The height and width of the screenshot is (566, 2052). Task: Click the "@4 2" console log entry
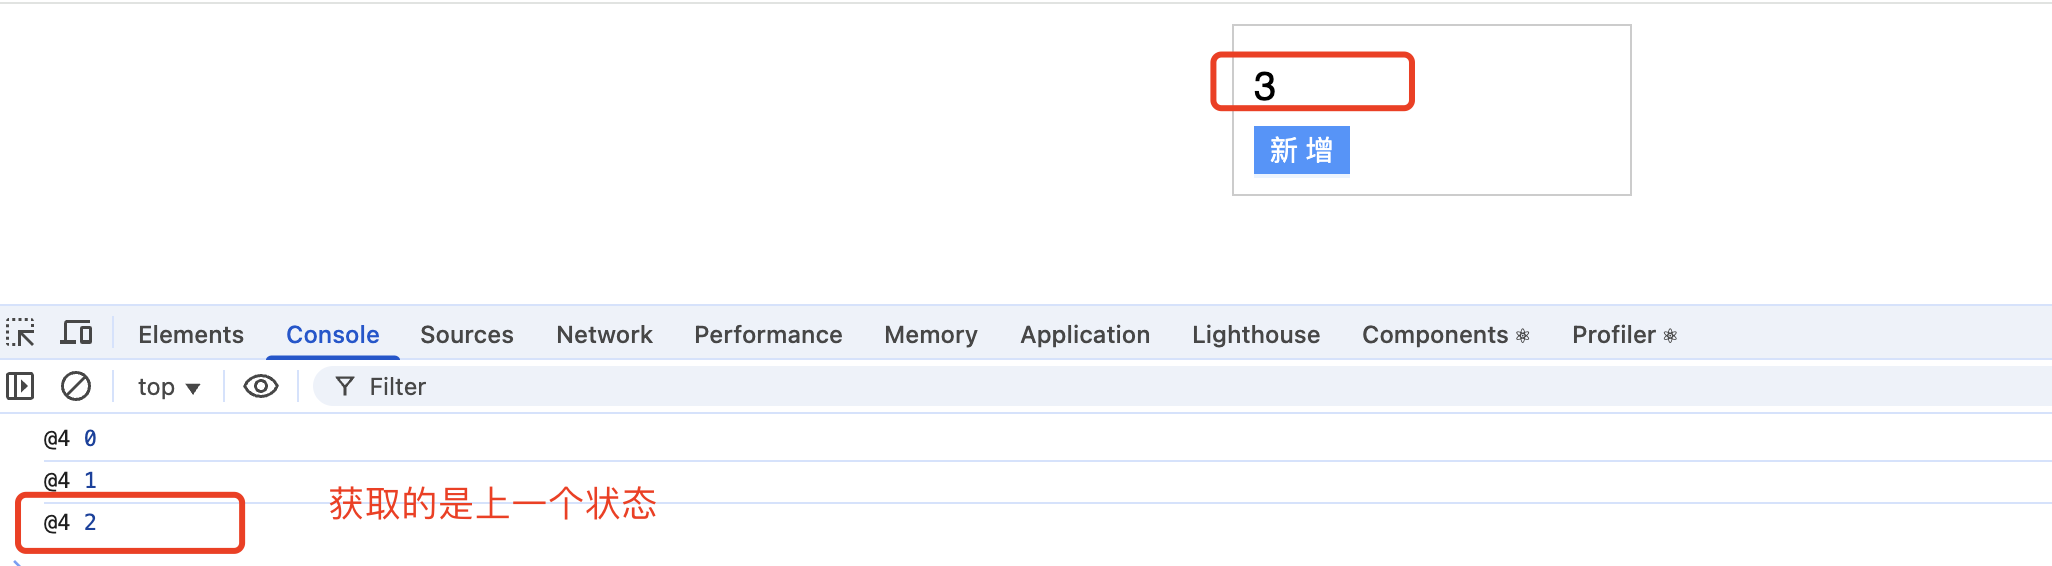pos(70,522)
